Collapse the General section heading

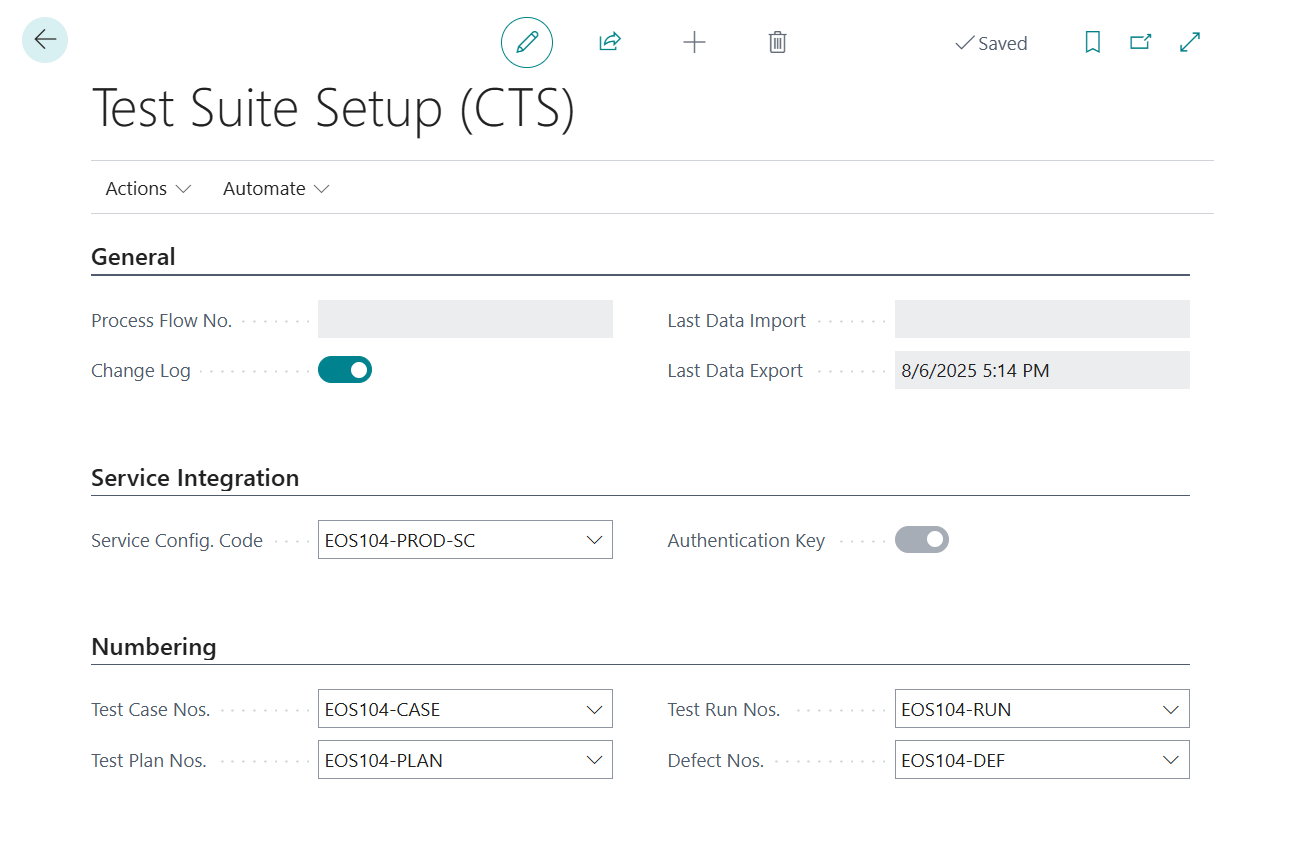coord(133,257)
